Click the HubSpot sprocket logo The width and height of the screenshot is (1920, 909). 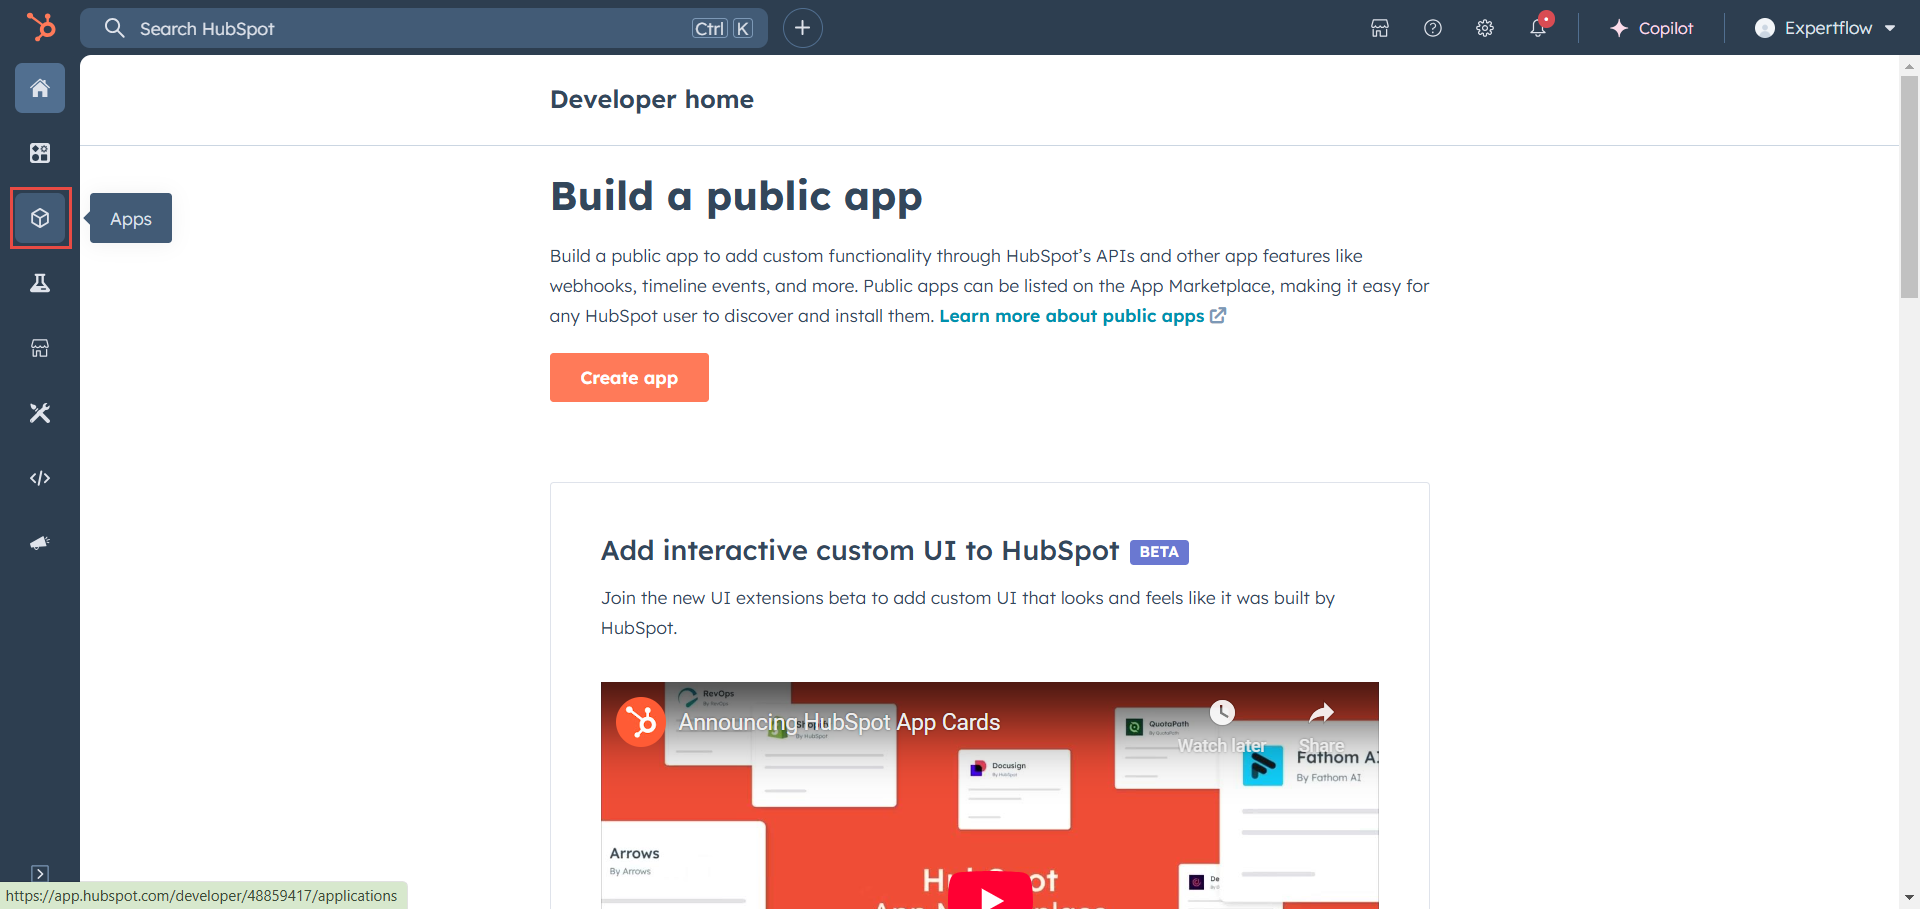(x=41, y=27)
